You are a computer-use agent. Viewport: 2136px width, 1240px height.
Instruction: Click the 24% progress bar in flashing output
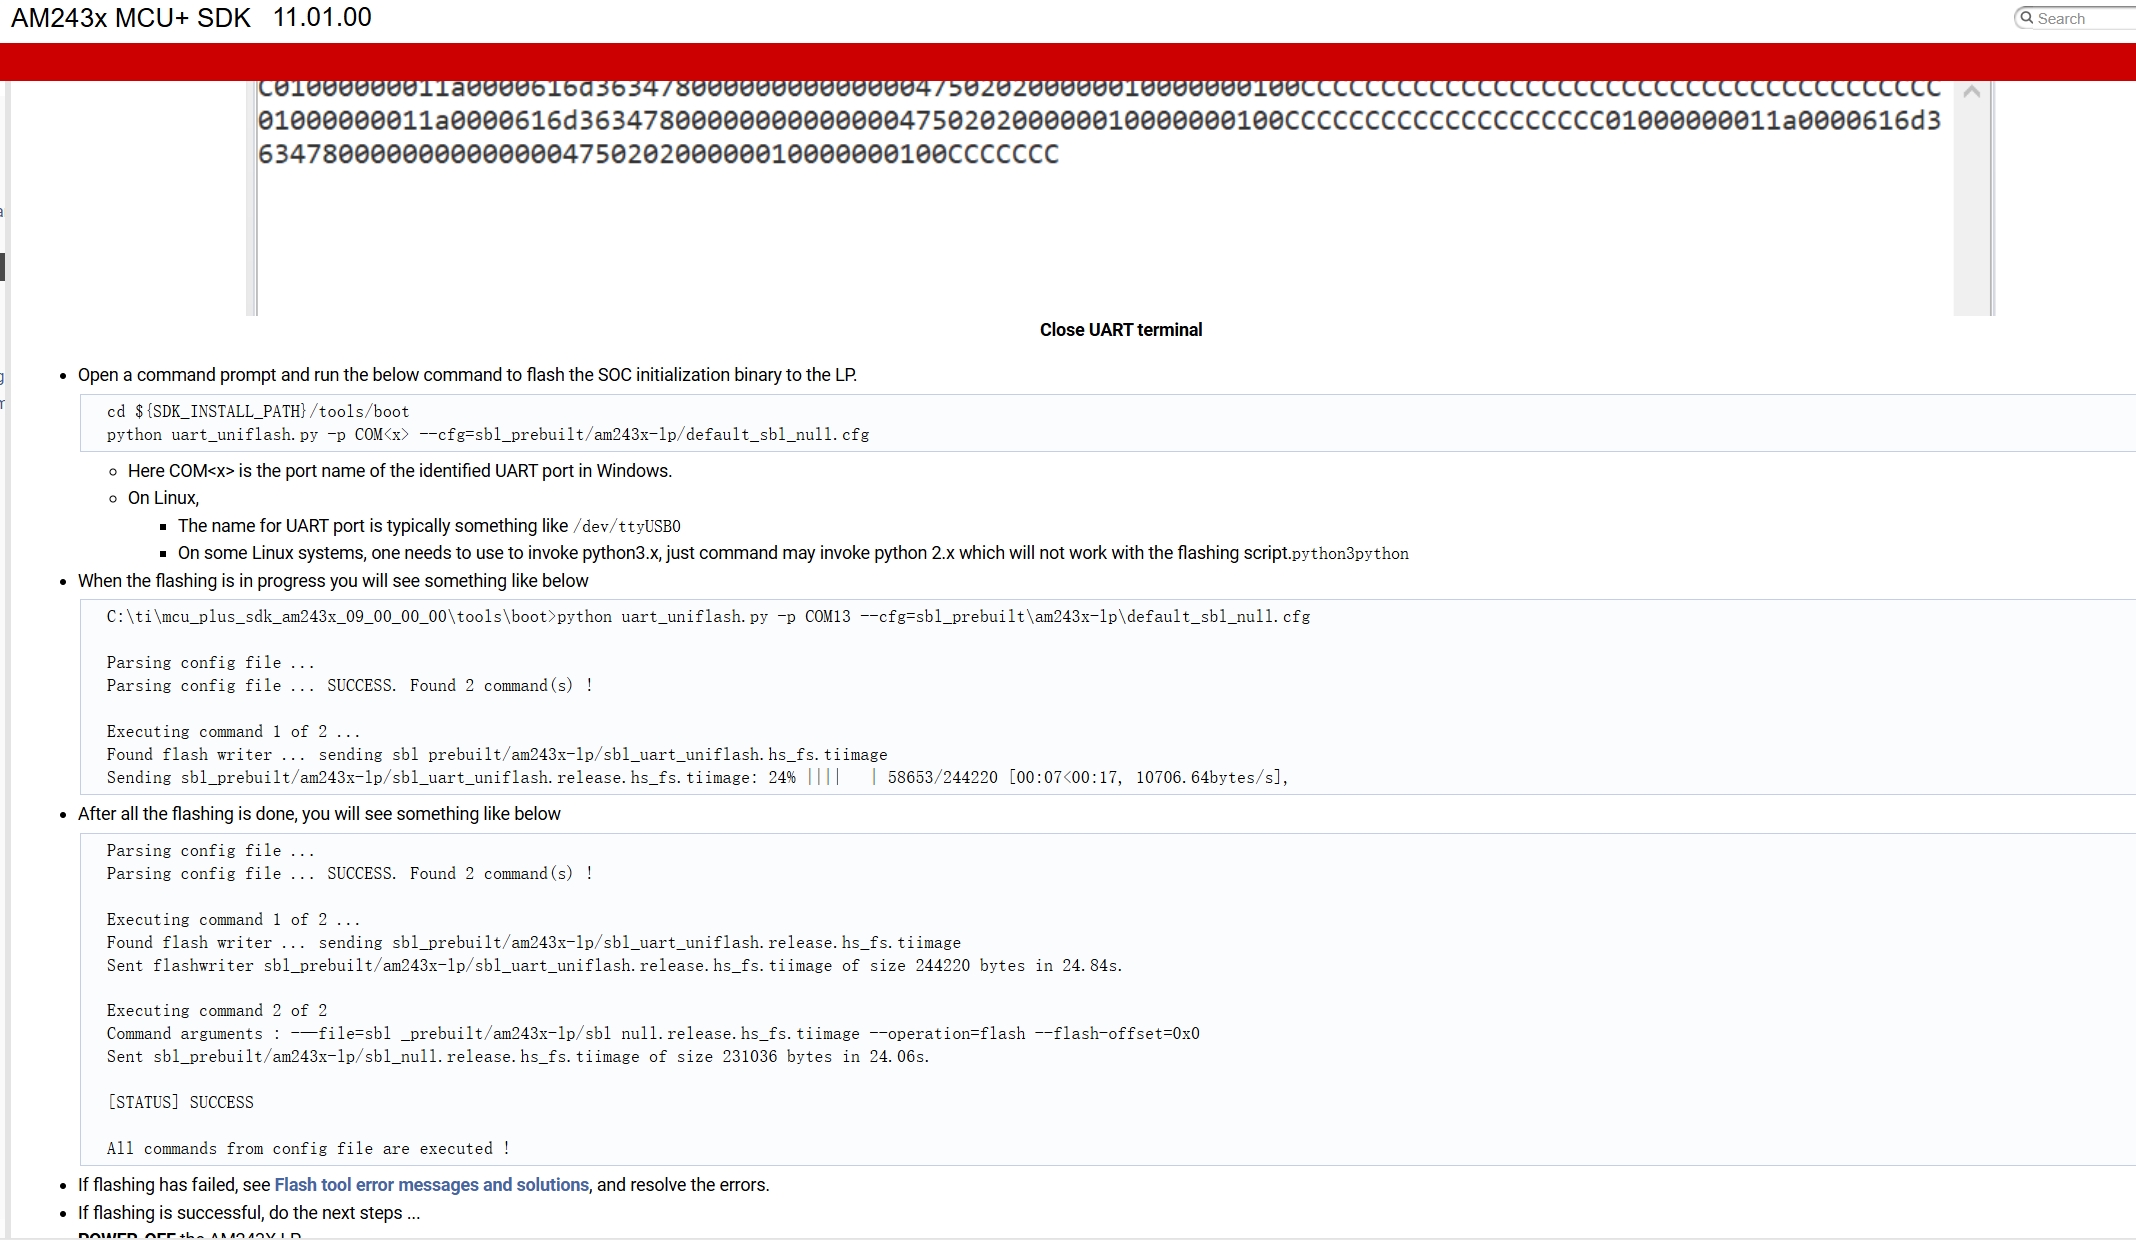tap(840, 778)
